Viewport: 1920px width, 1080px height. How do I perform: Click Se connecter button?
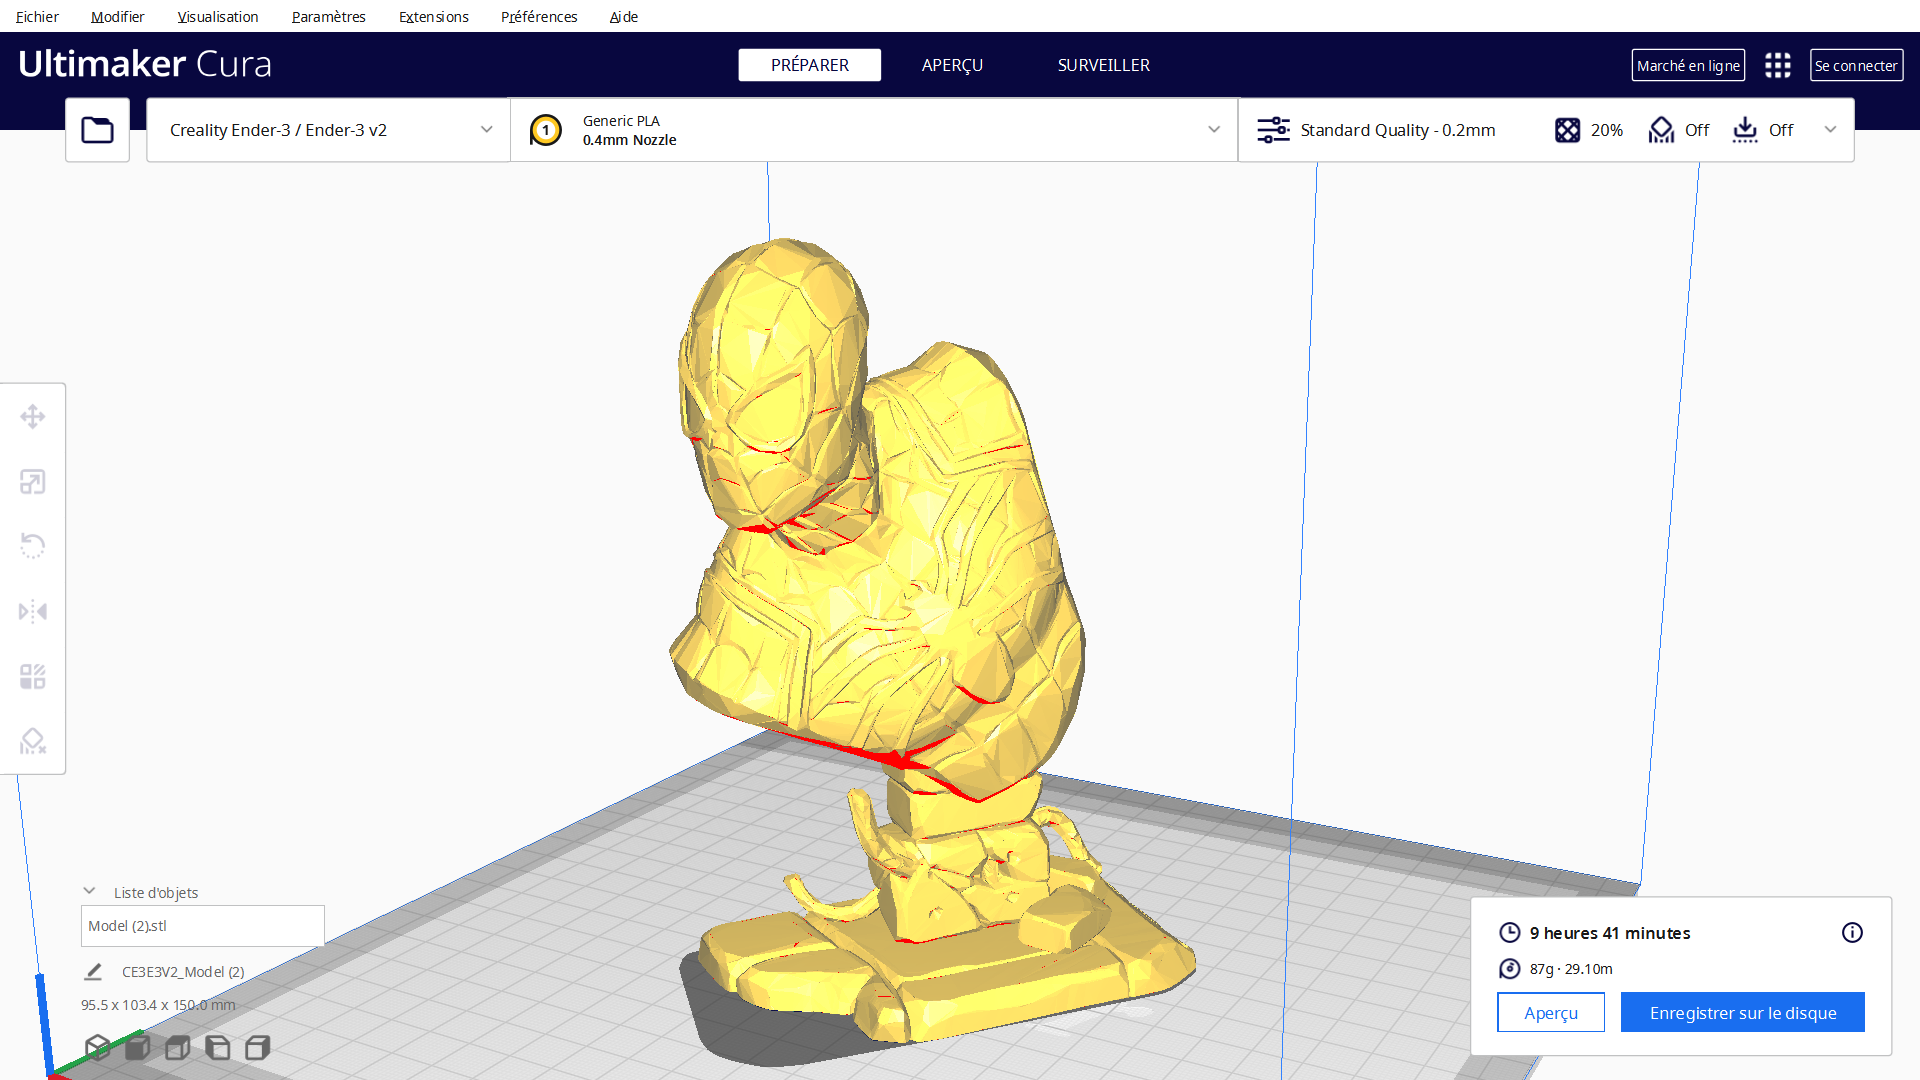(1856, 65)
